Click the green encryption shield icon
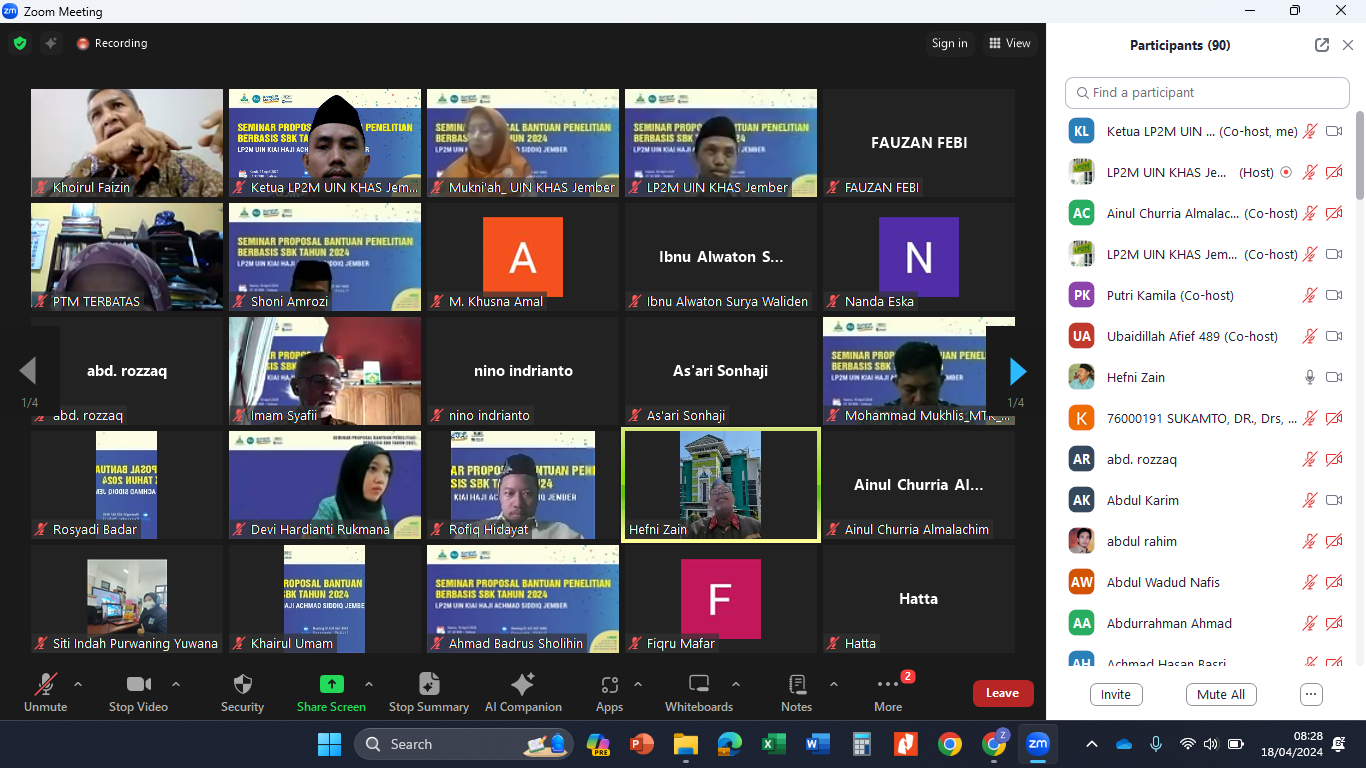1366x768 pixels. (x=20, y=43)
